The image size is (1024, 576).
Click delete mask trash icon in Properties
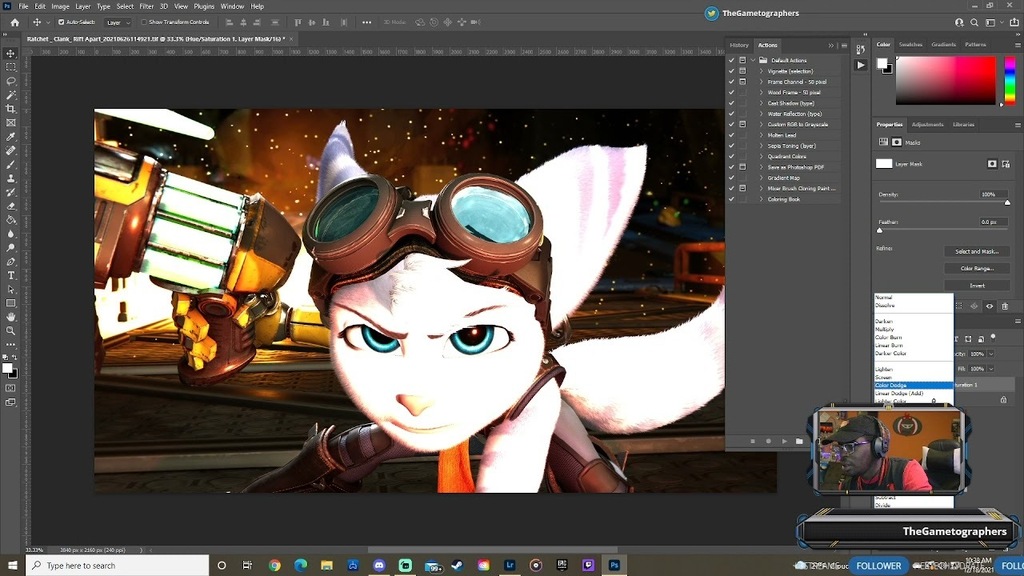1004,306
